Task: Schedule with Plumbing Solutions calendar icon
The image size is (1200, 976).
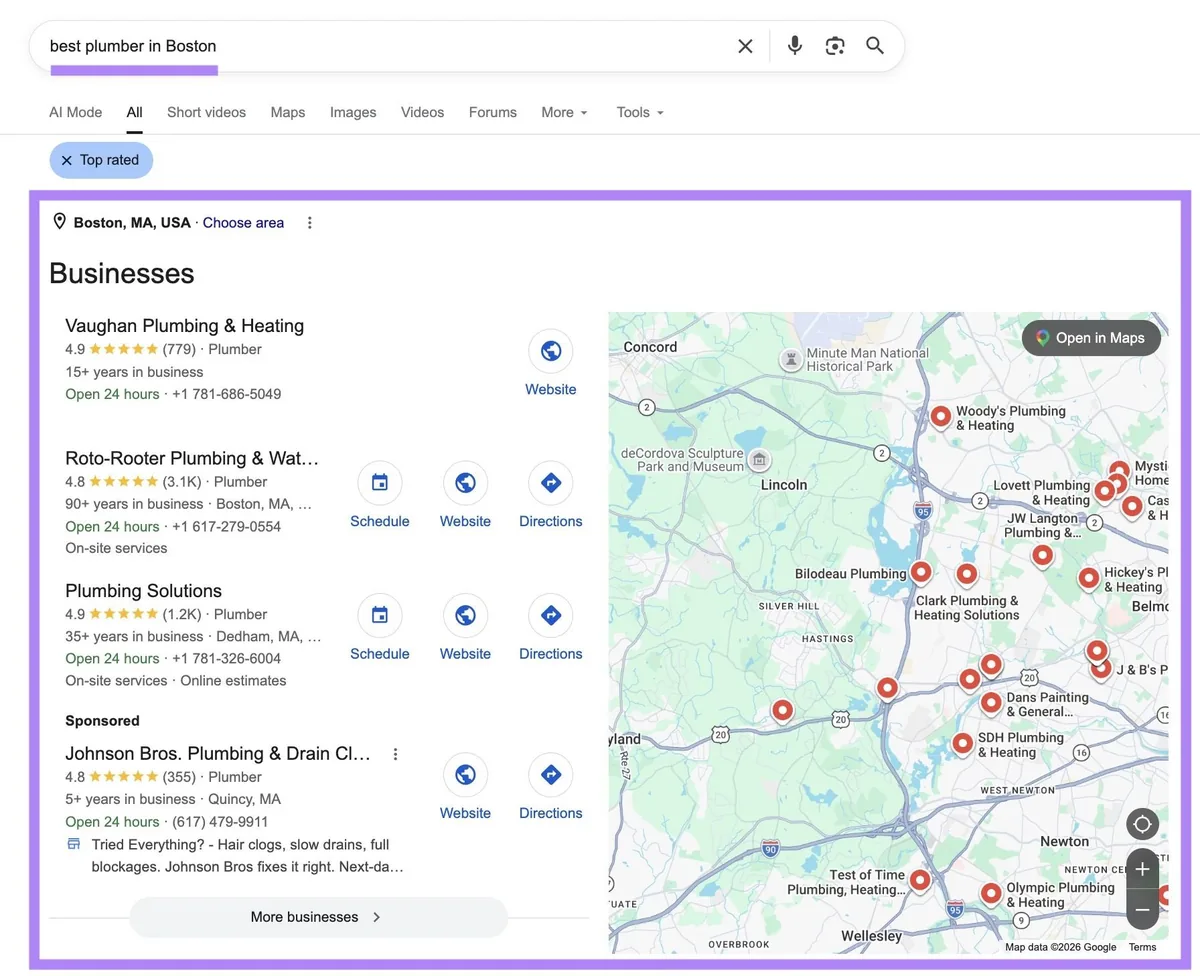Action: coord(380,616)
